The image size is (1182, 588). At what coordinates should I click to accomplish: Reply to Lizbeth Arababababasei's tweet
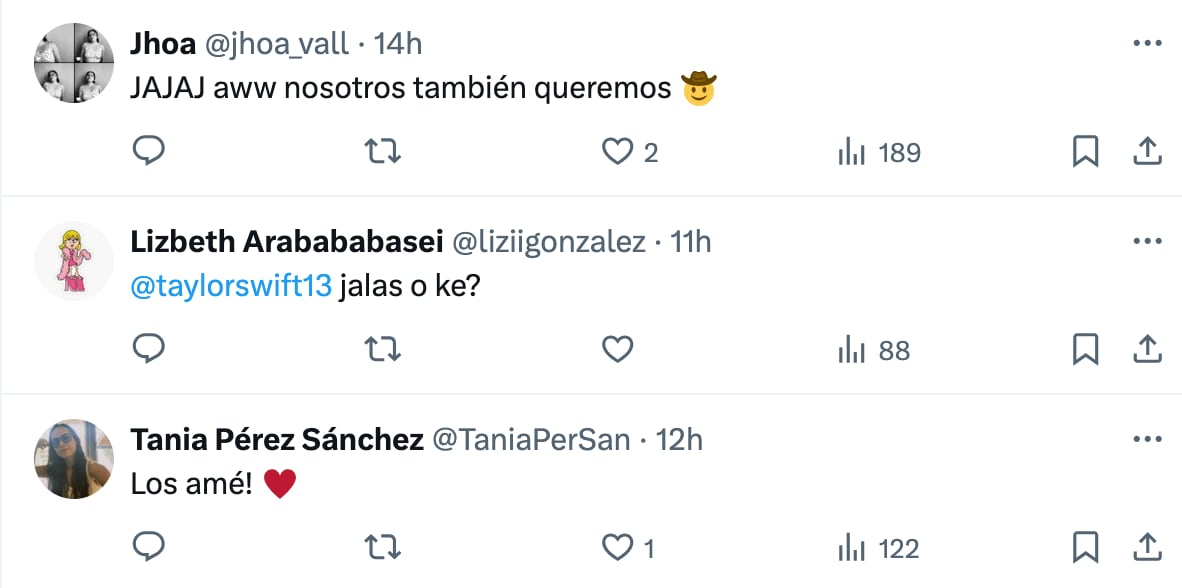[148, 349]
